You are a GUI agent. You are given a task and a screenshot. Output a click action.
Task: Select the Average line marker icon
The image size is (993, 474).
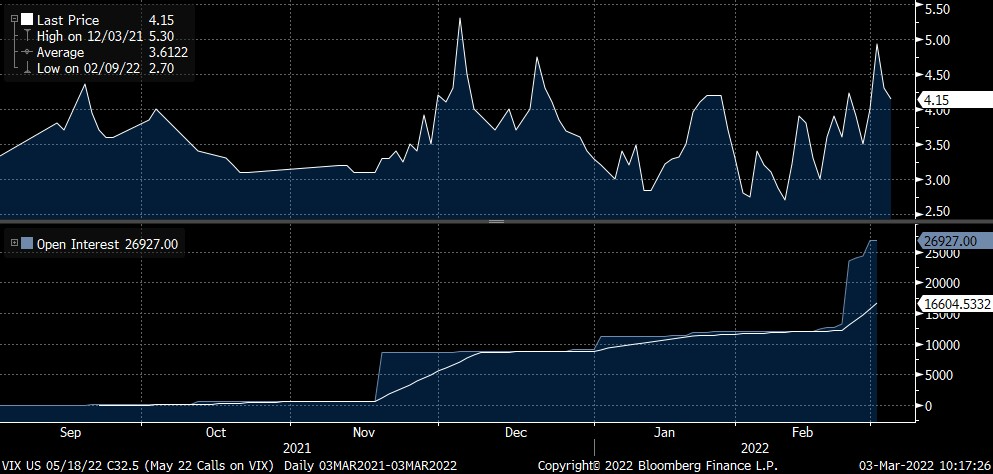click(26, 52)
